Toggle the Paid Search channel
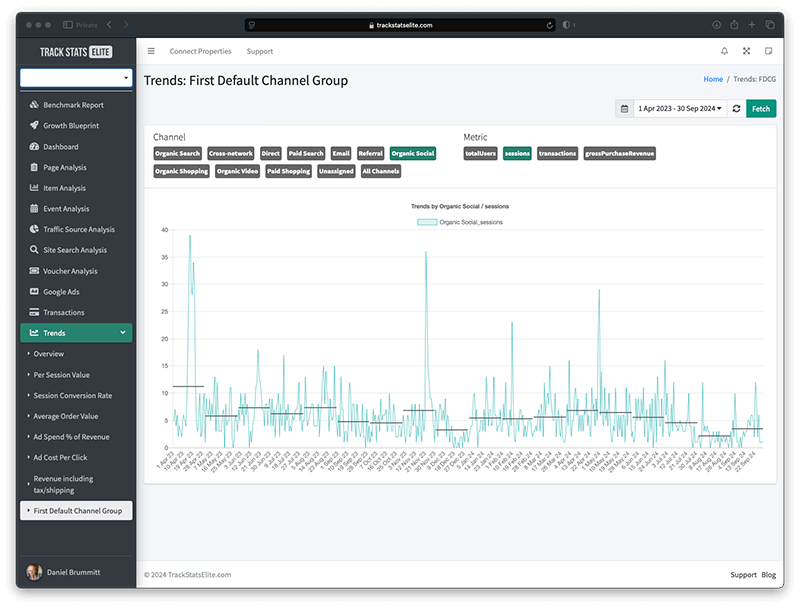 click(x=306, y=154)
